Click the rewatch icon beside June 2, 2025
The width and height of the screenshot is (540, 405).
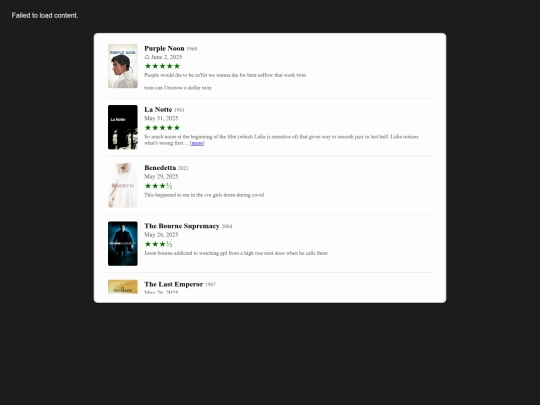[147, 57]
